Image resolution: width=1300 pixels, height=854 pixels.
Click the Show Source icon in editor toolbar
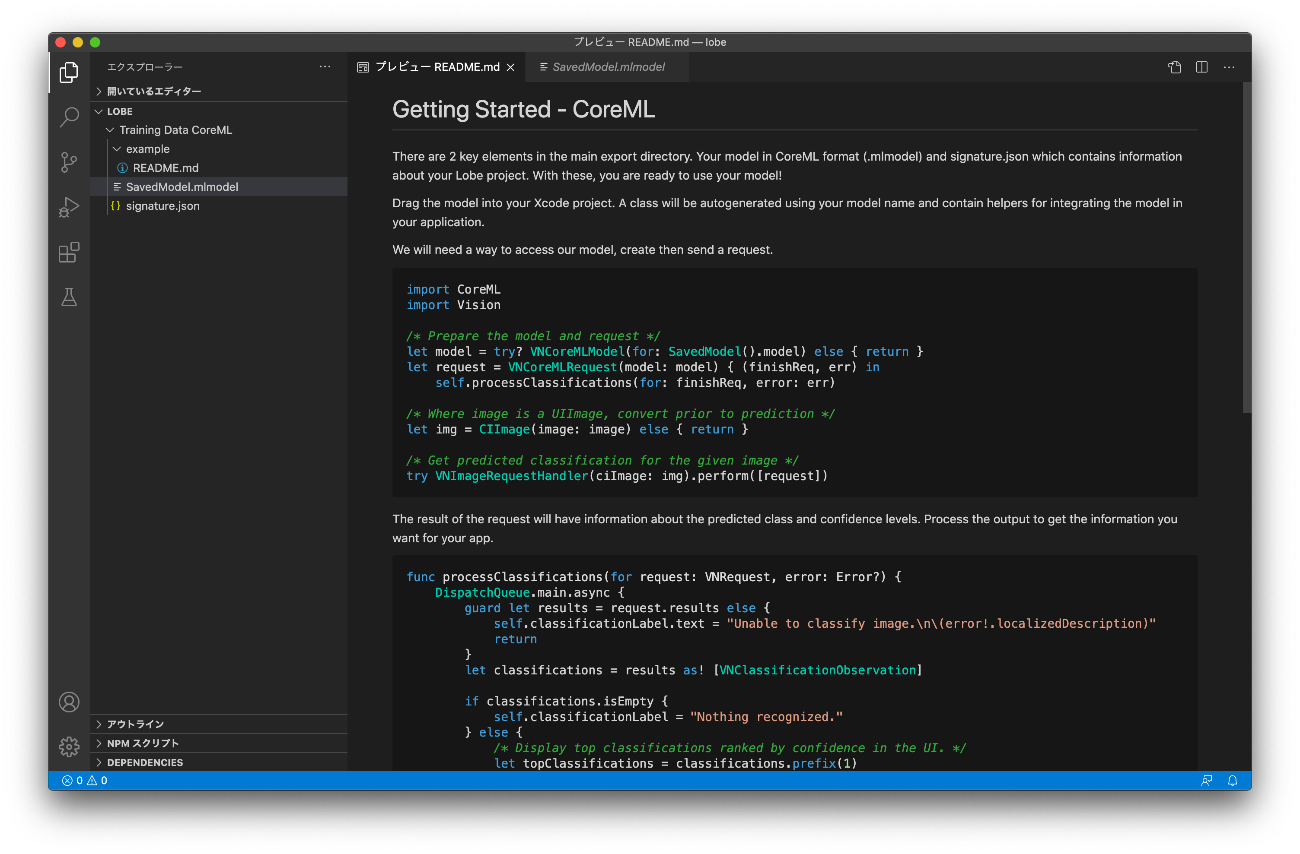(x=1175, y=67)
